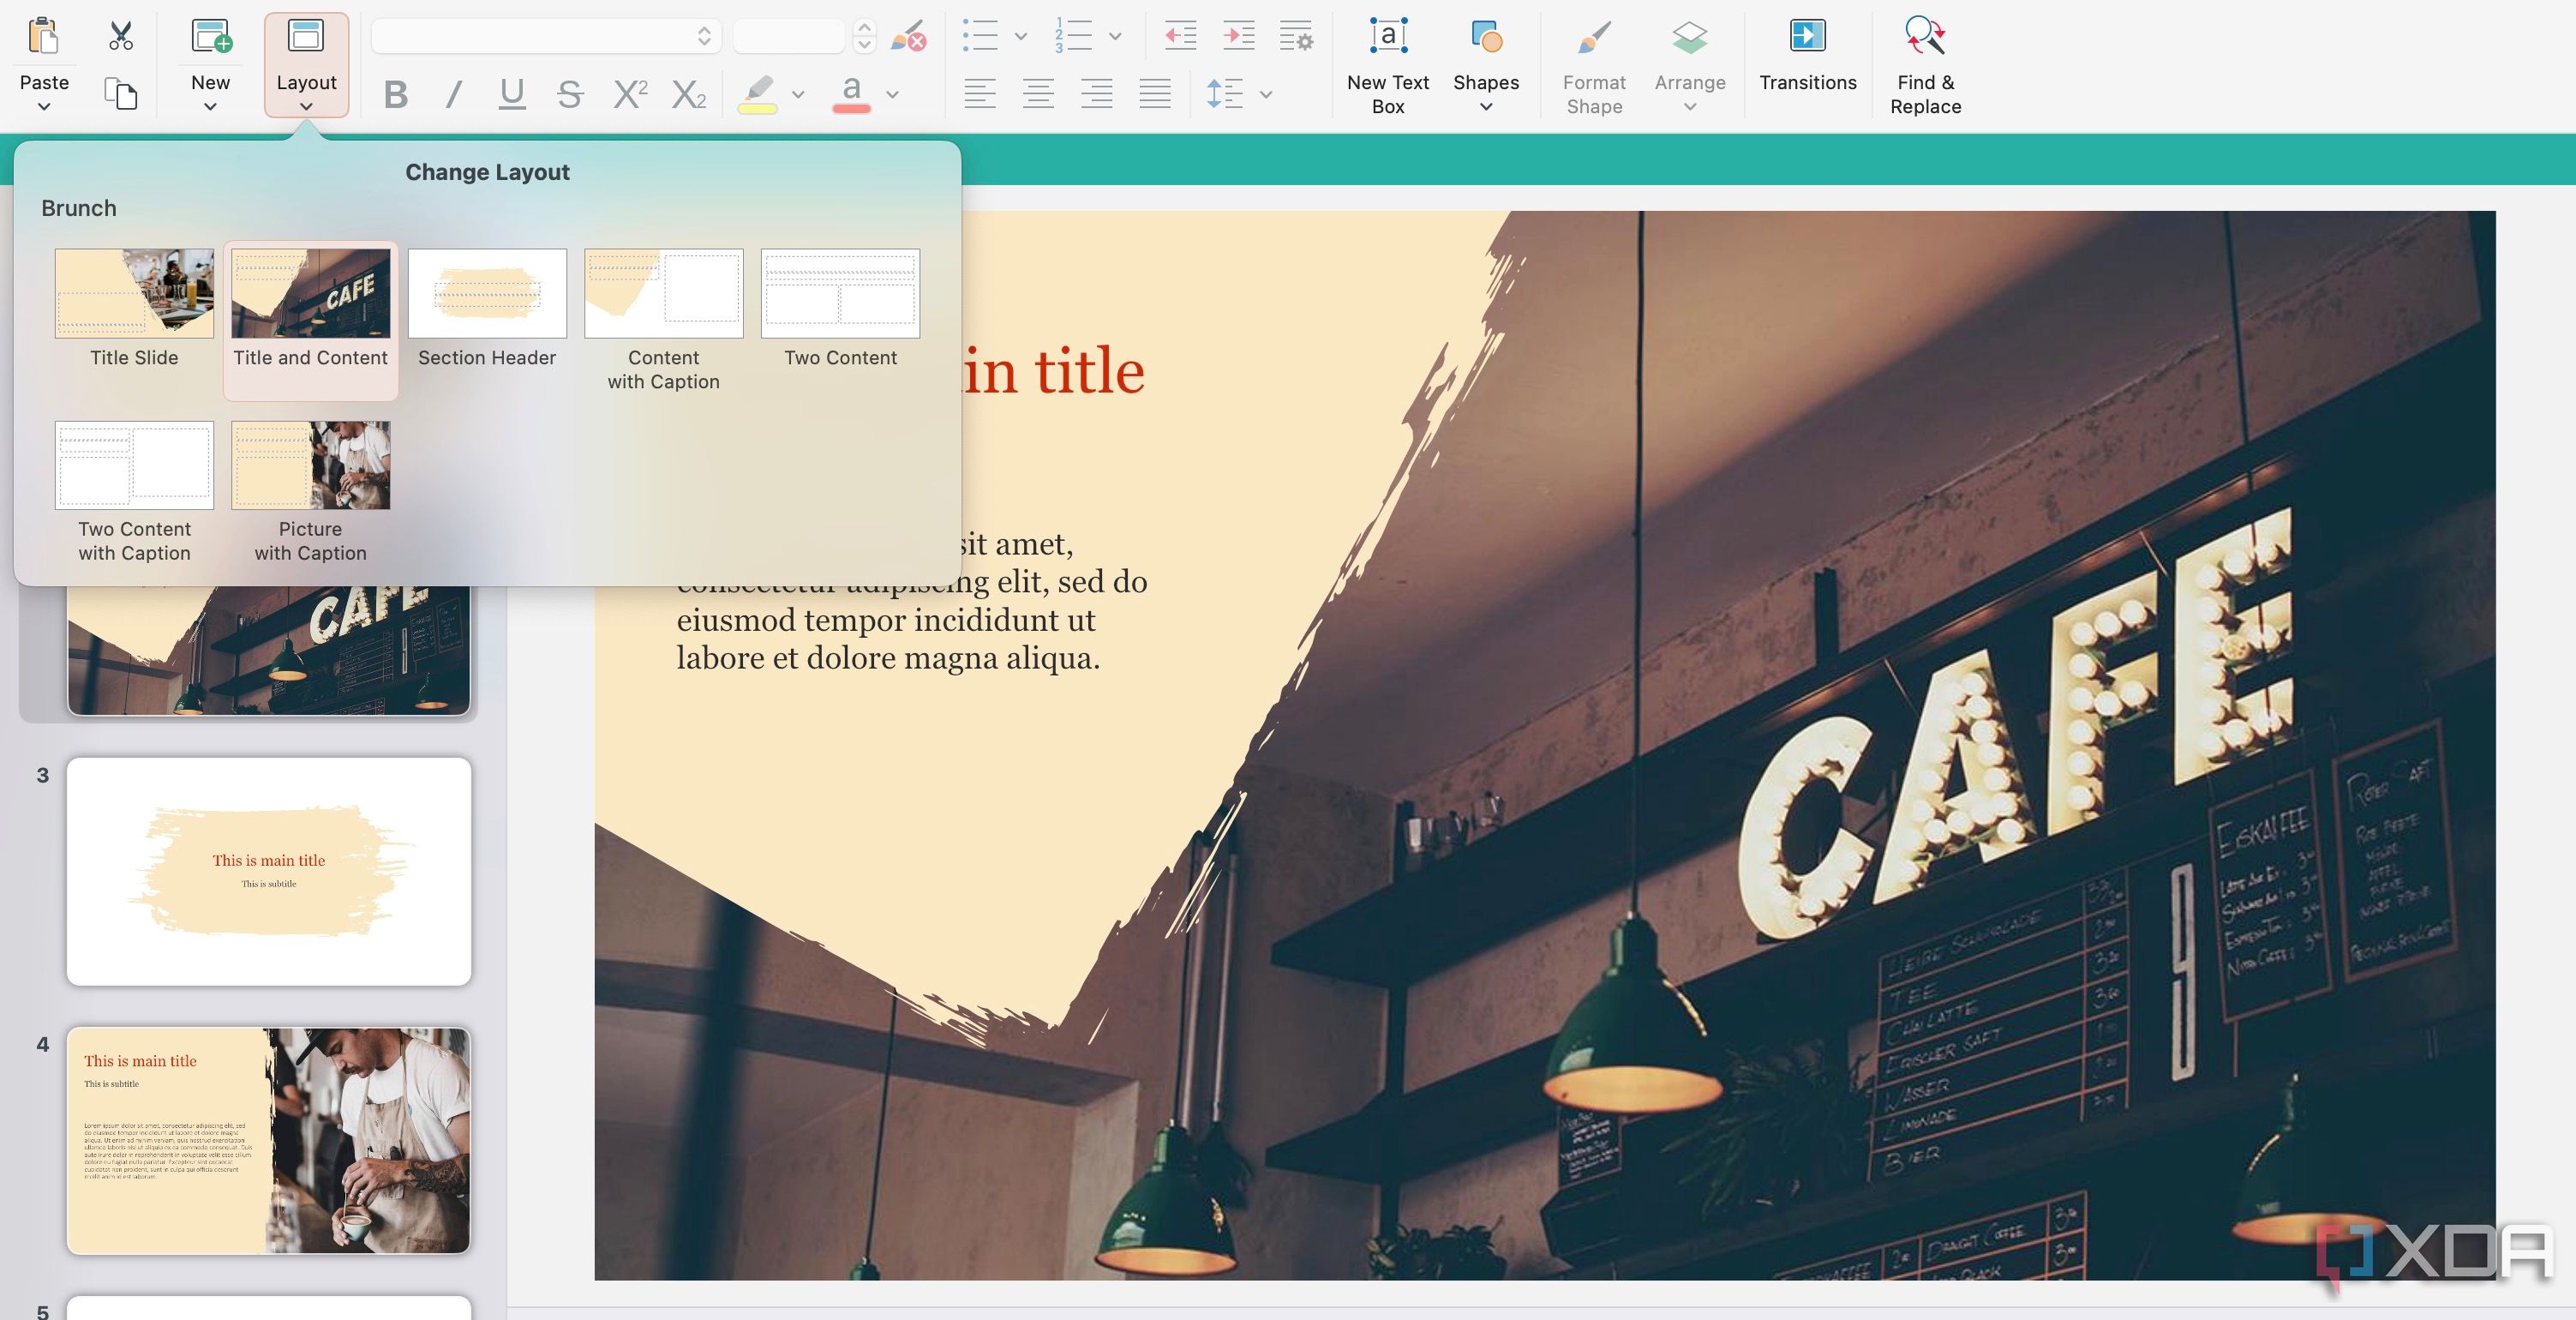Click the Clear formatting icon

[908, 37]
